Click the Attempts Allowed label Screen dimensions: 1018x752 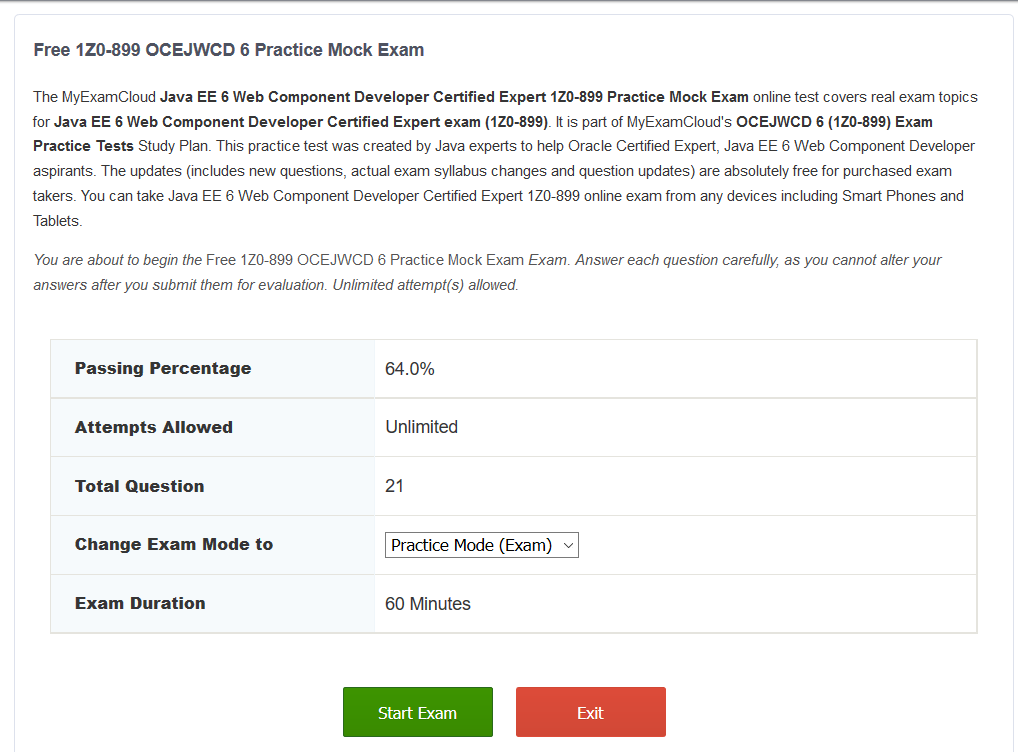click(153, 427)
